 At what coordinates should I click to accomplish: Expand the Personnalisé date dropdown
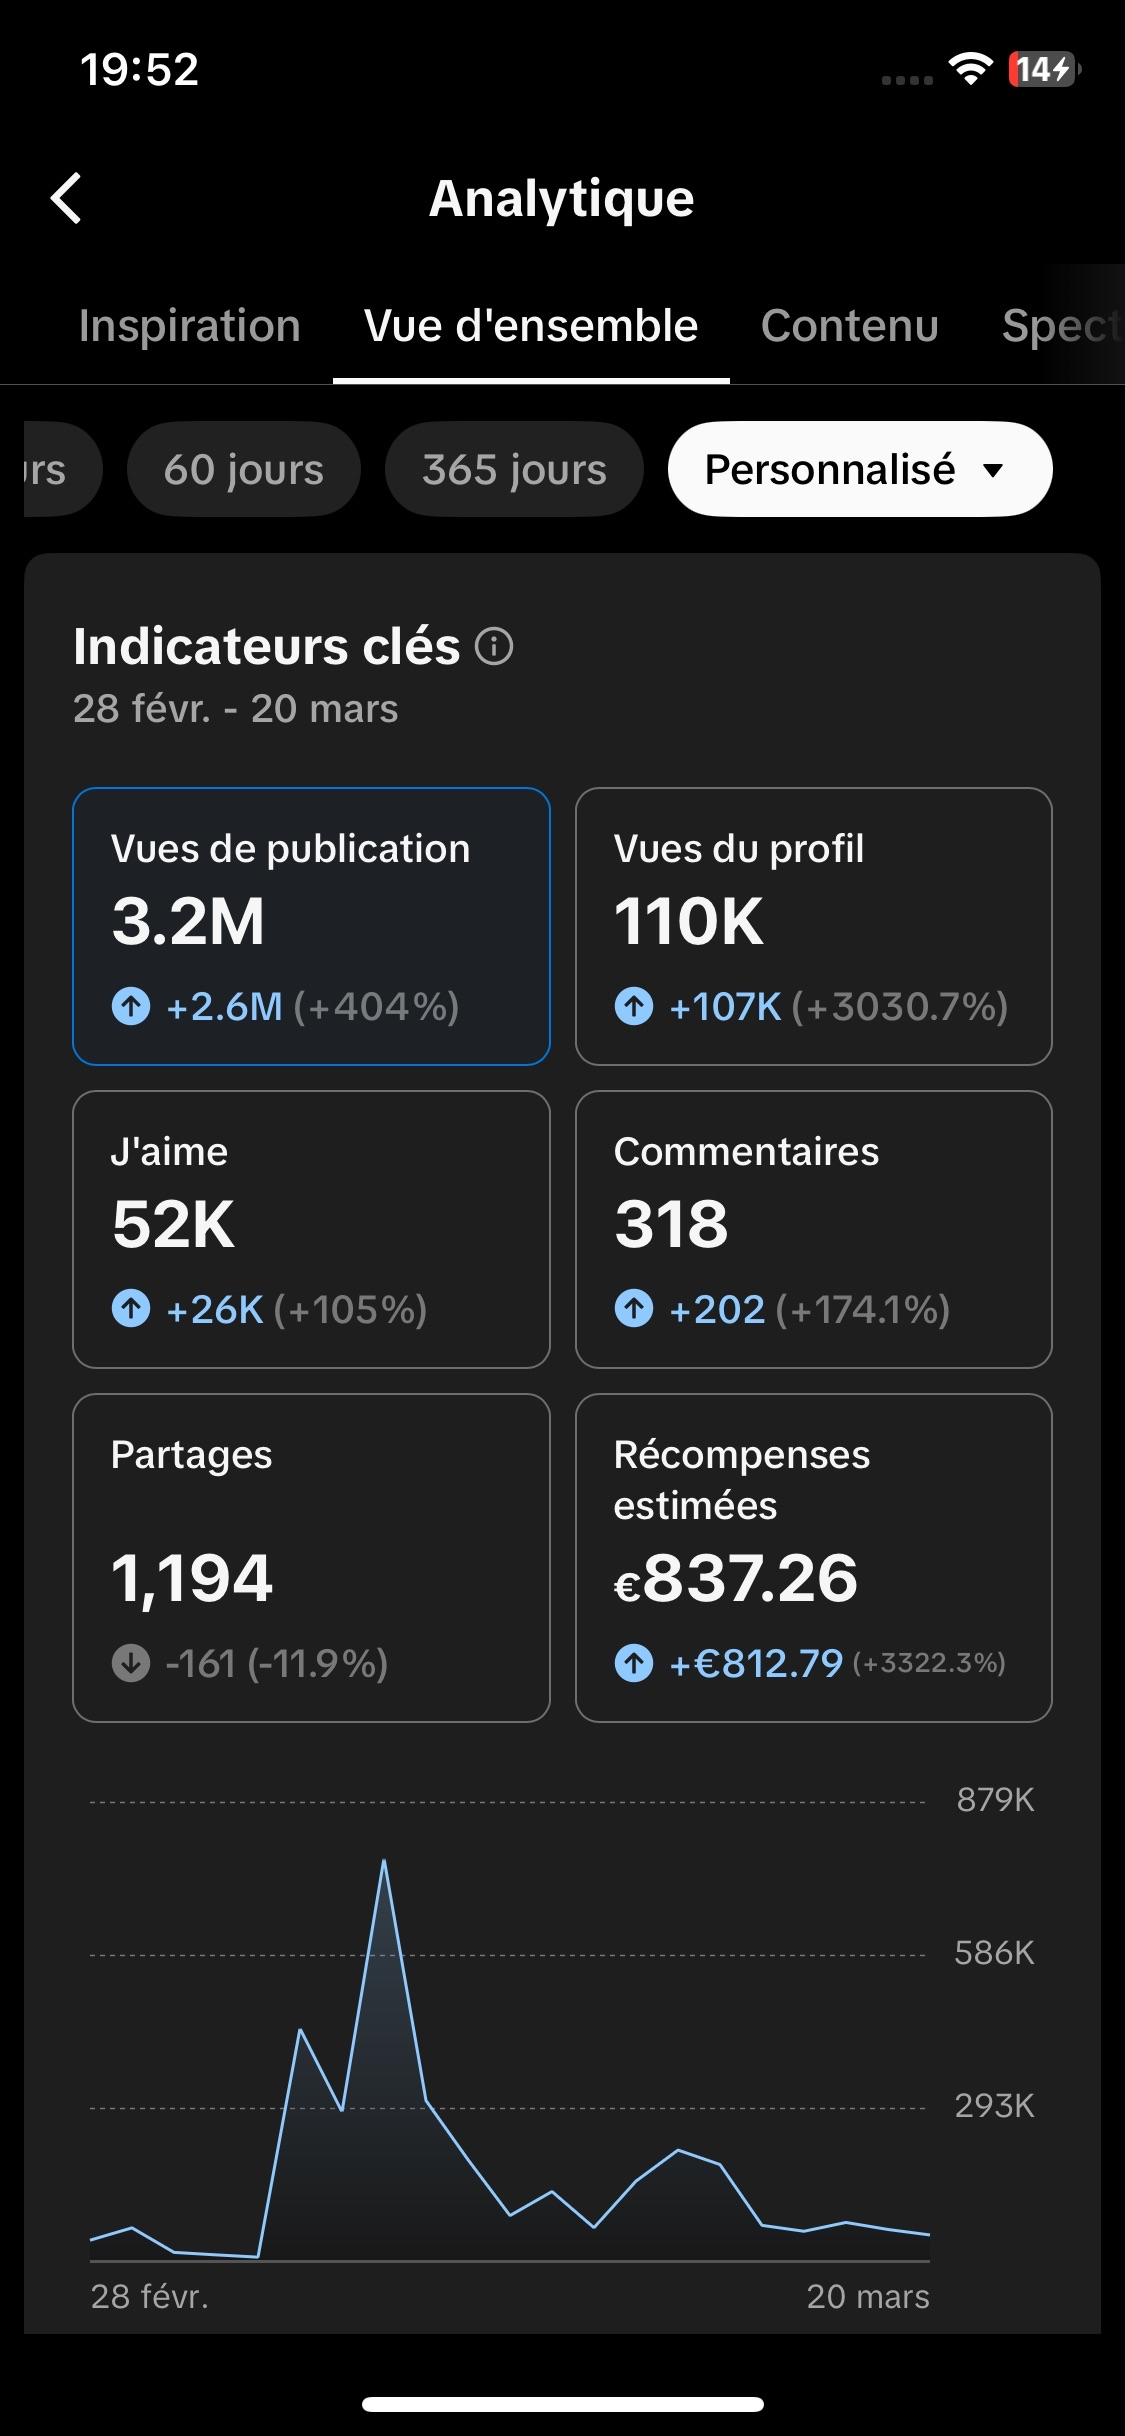click(860, 469)
